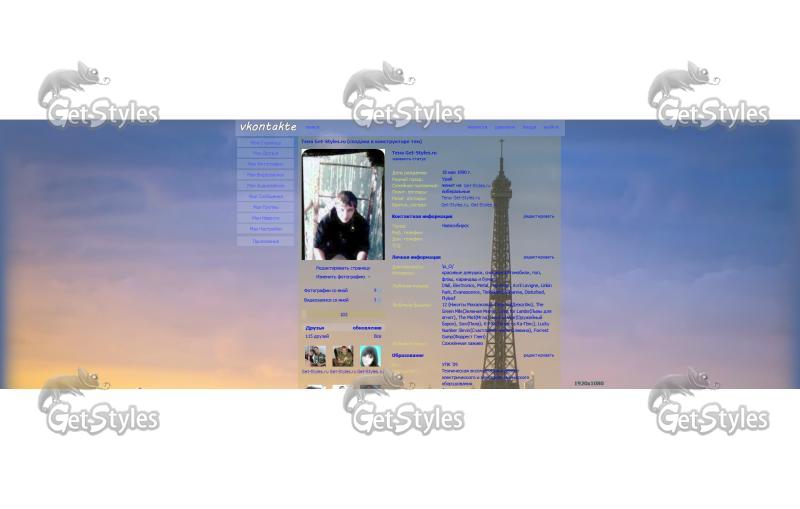Open 'Мои Сообщения' sidebar item
Screen dimensions: 800x509
pyautogui.click(x=266, y=196)
